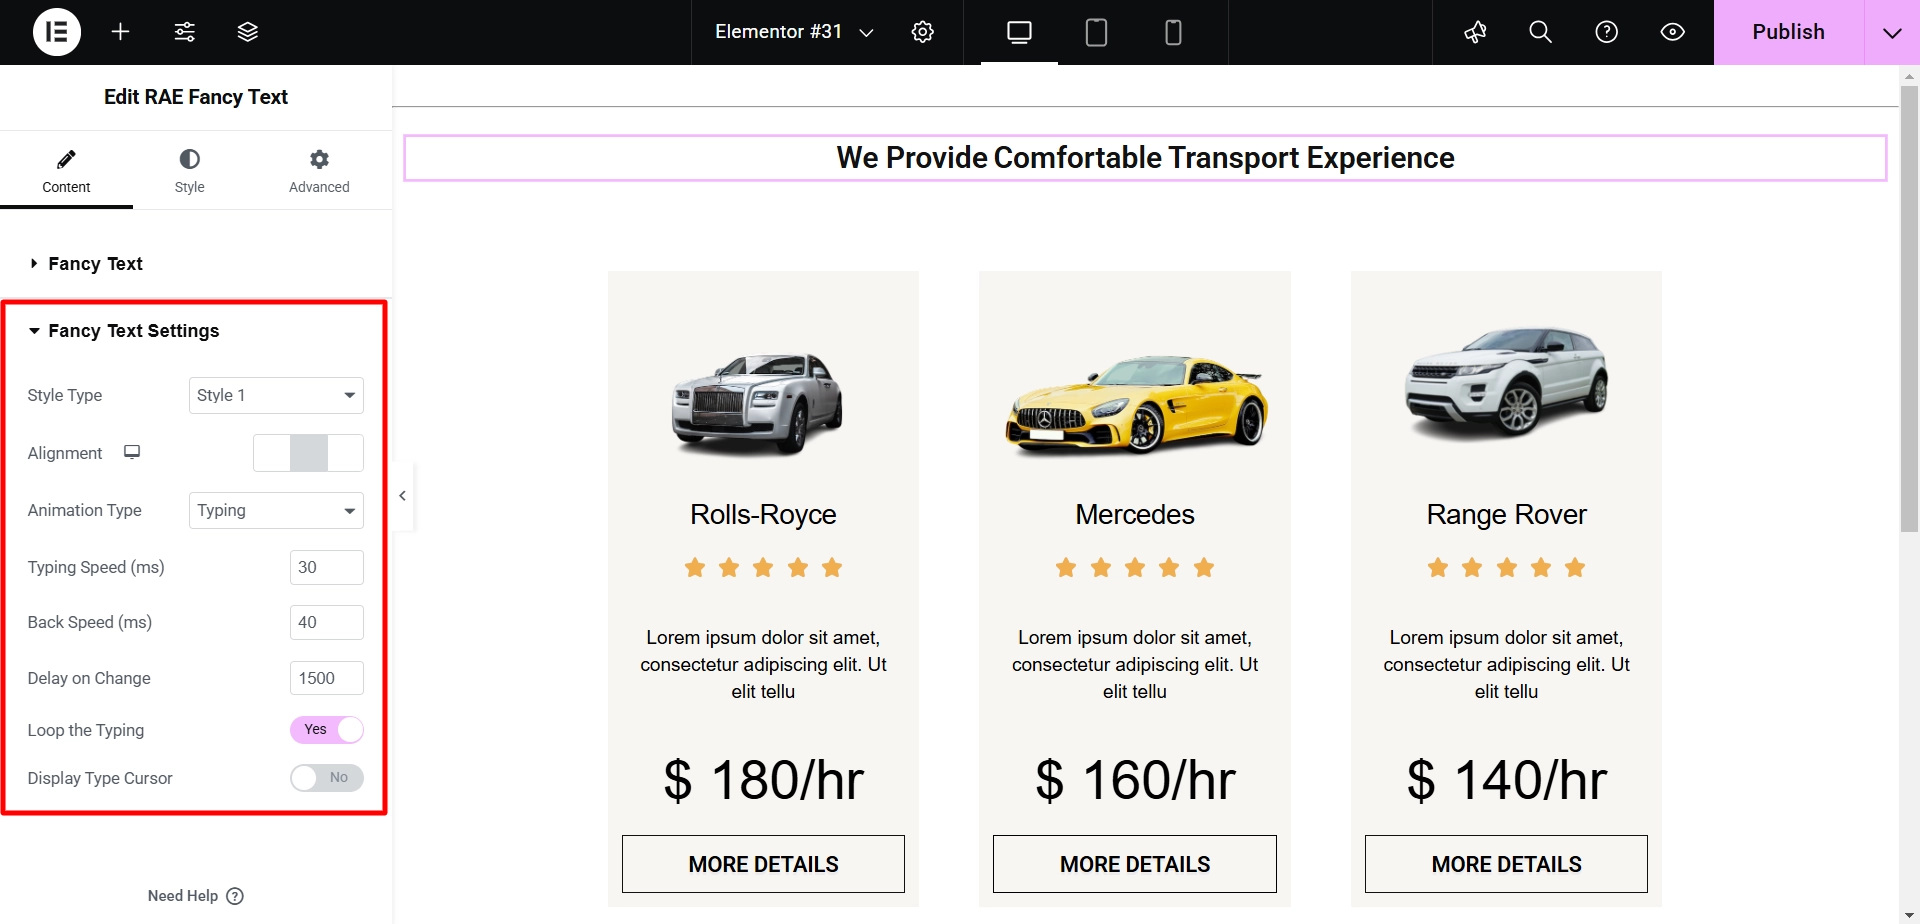Open the structure layers icon
The height and width of the screenshot is (924, 1920).
248,32
